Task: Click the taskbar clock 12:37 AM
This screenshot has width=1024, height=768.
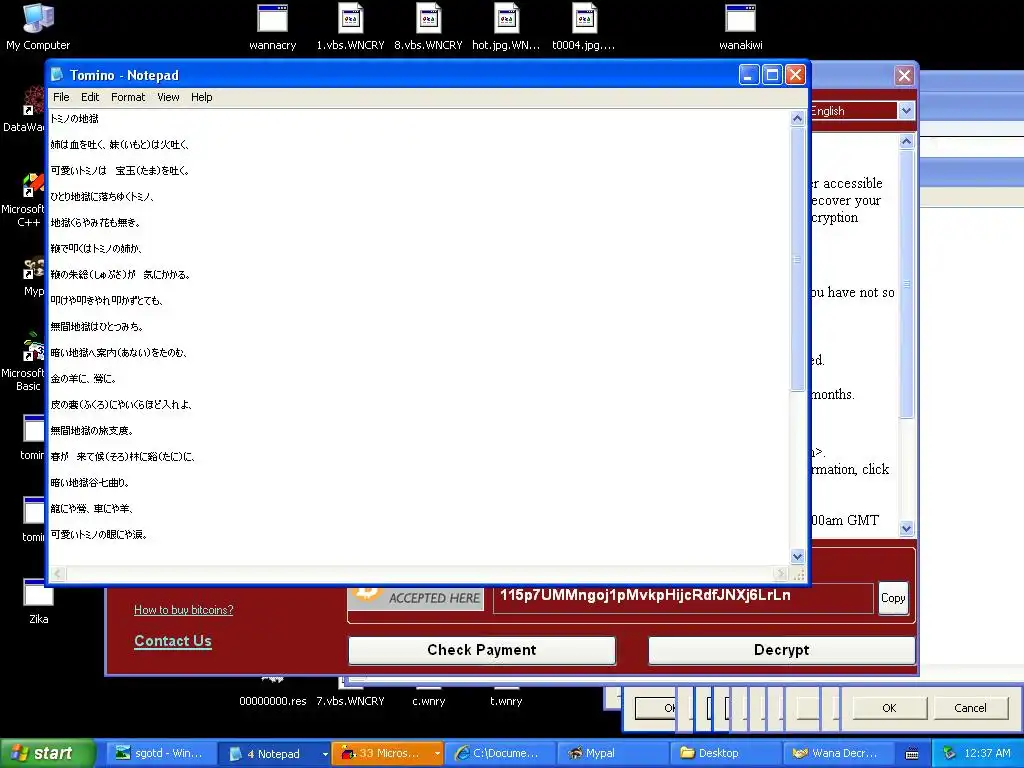Action: (987, 754)
